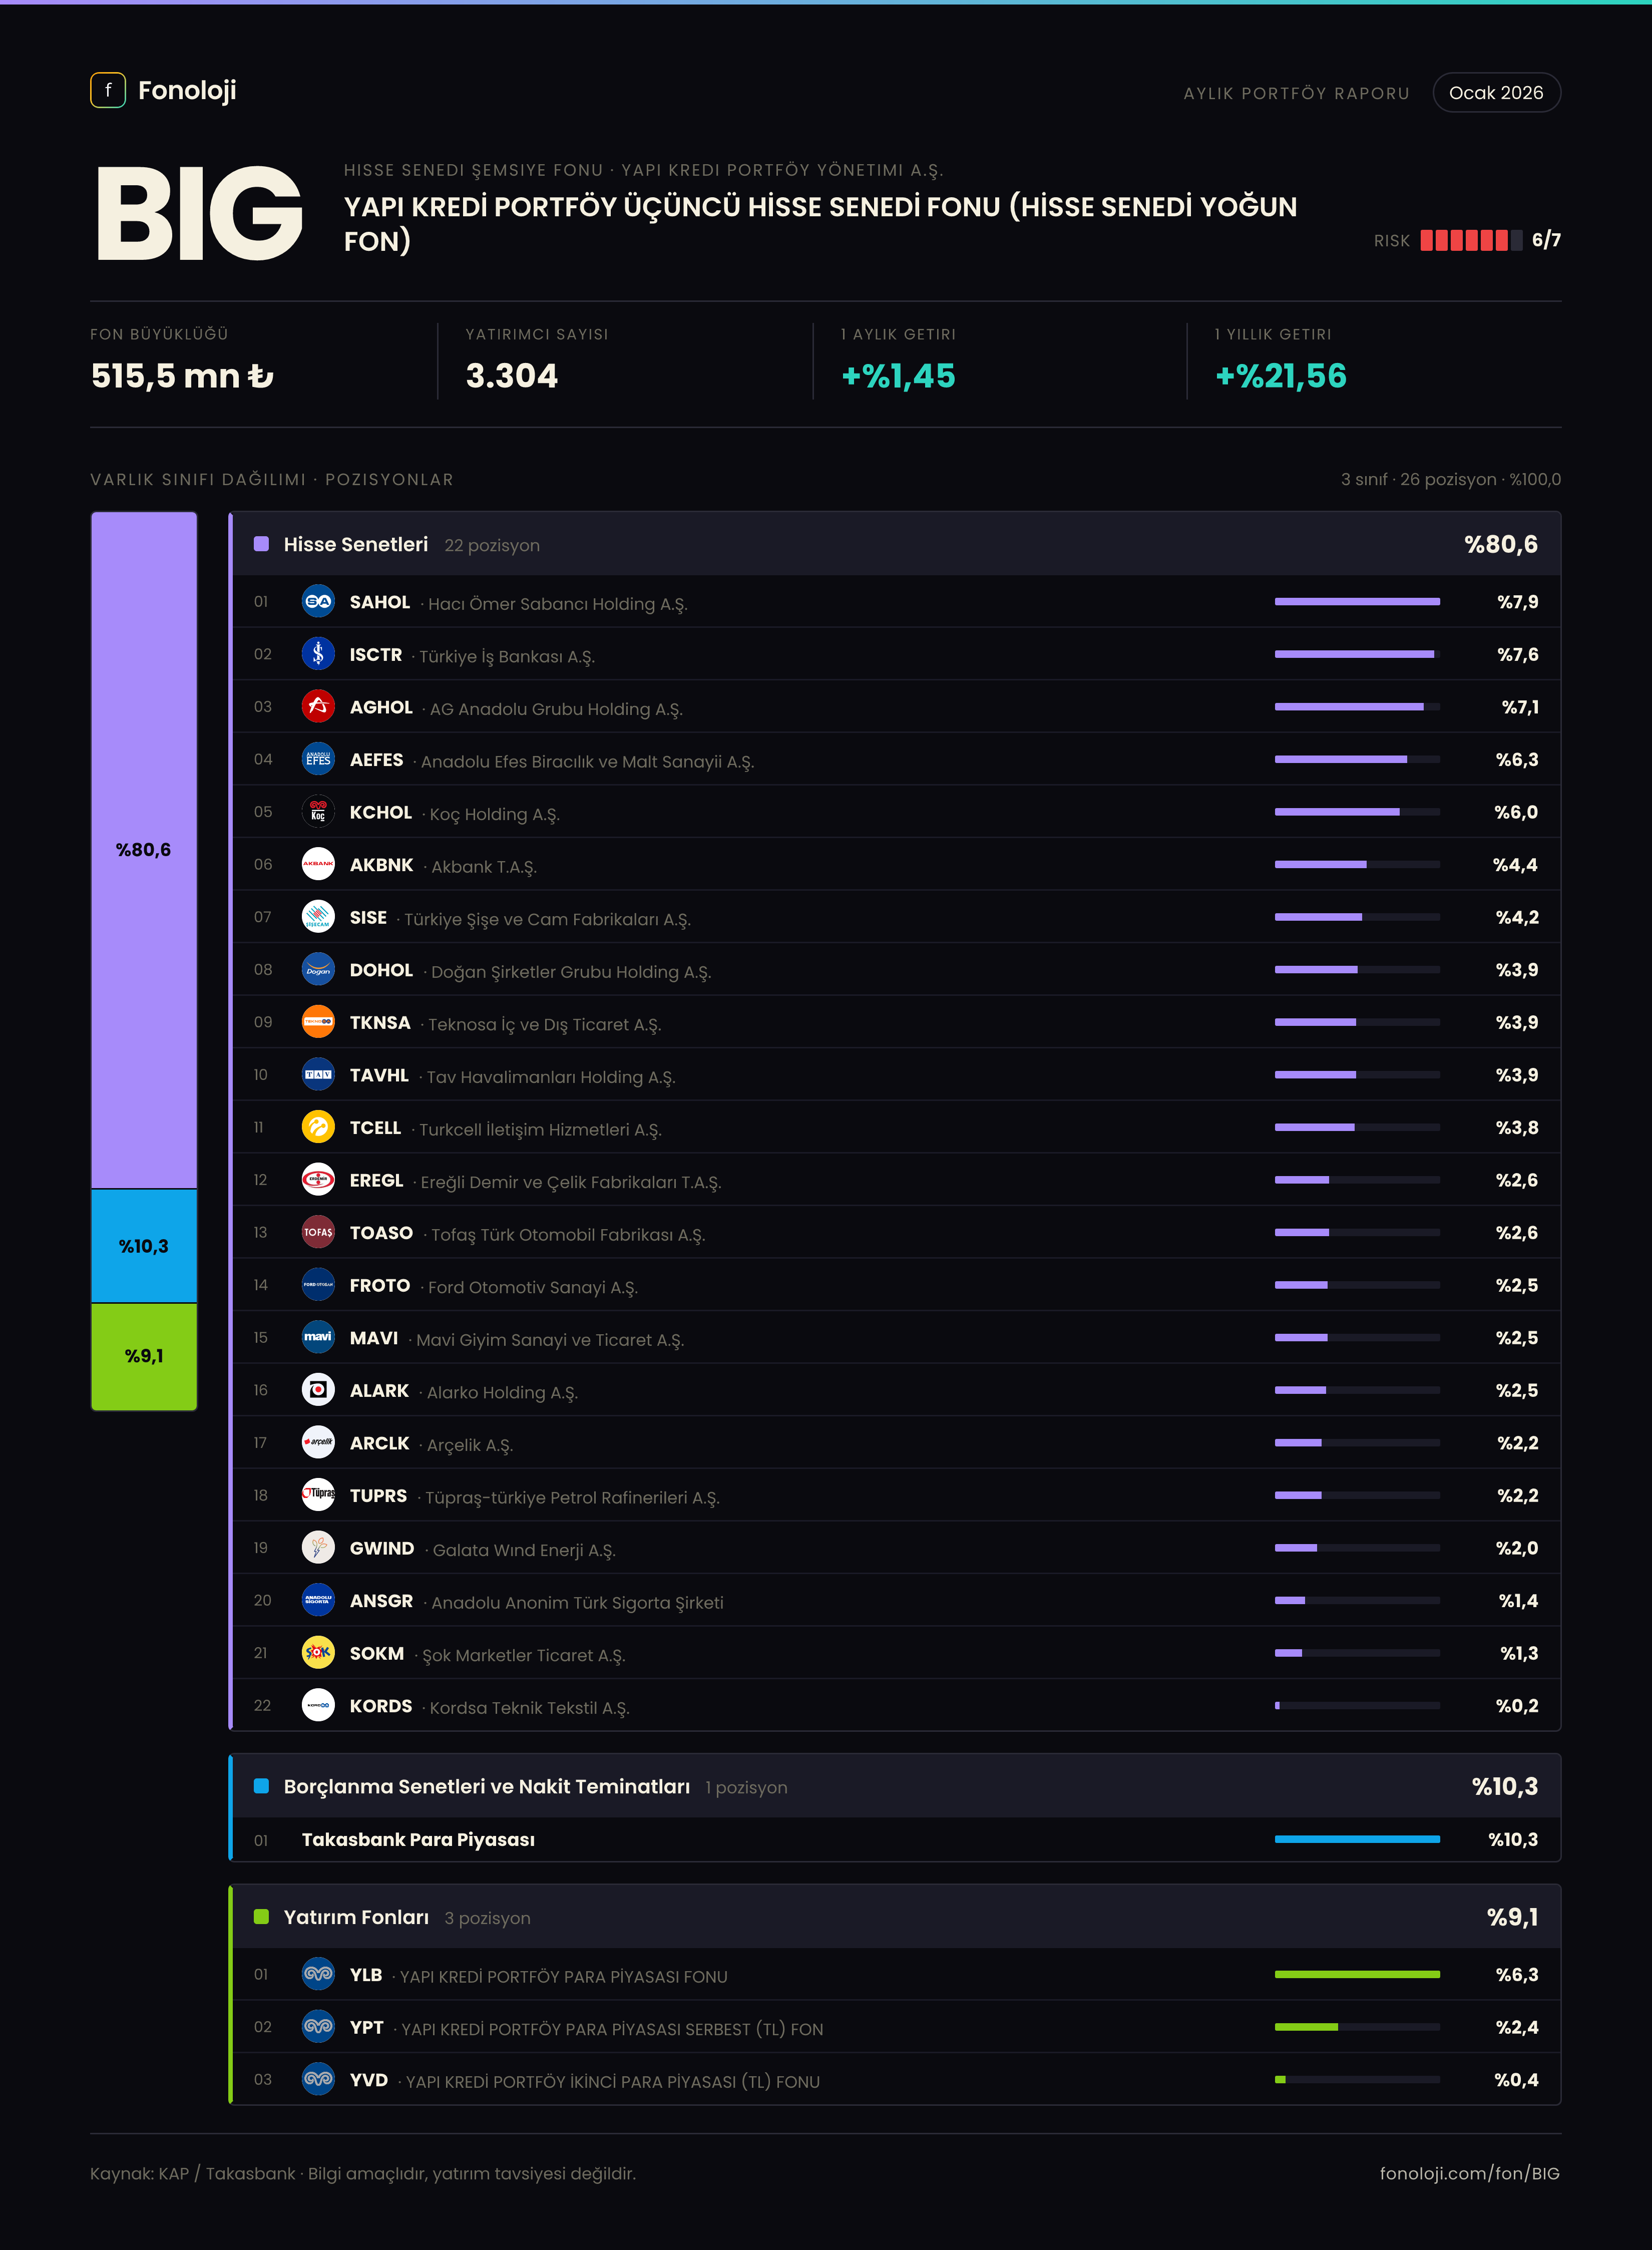The image size is (1652, 2250).
Task: Open the ALARK Alarko Holding logo
Action: pos(318,1390)
